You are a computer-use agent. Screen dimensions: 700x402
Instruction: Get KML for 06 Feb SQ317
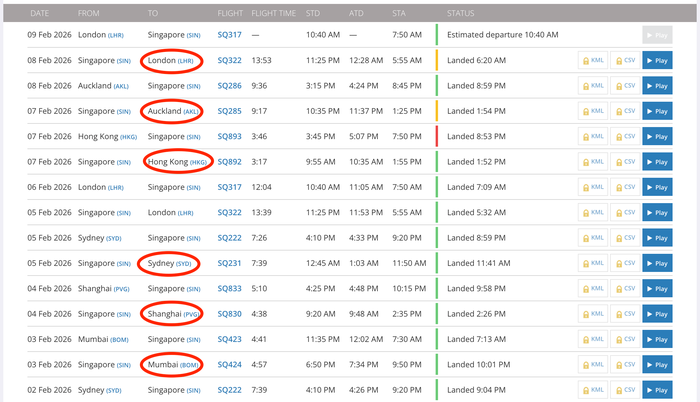593,187
